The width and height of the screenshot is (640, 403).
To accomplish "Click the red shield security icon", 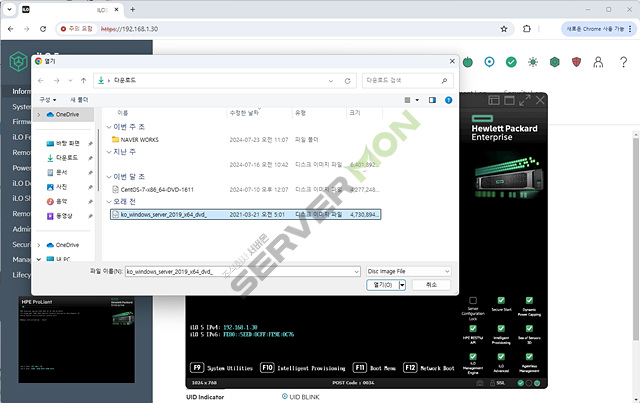I will click(x=576, y=62).
